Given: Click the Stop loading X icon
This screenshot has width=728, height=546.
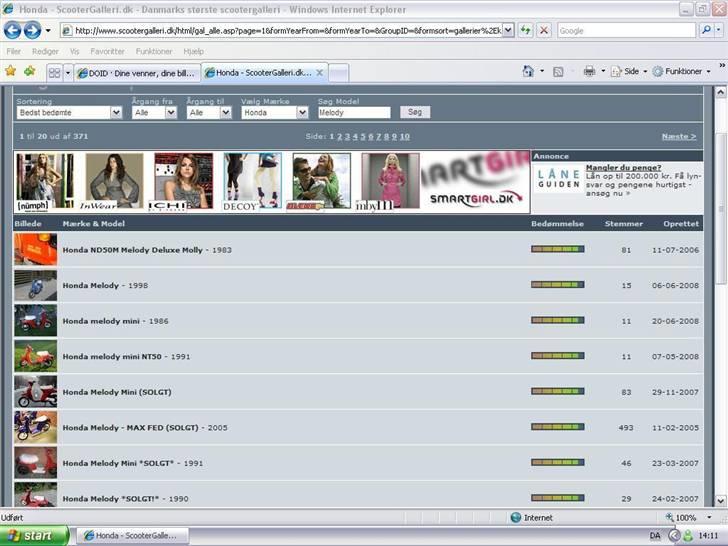Looking at the screenshot, I should 544,31.
